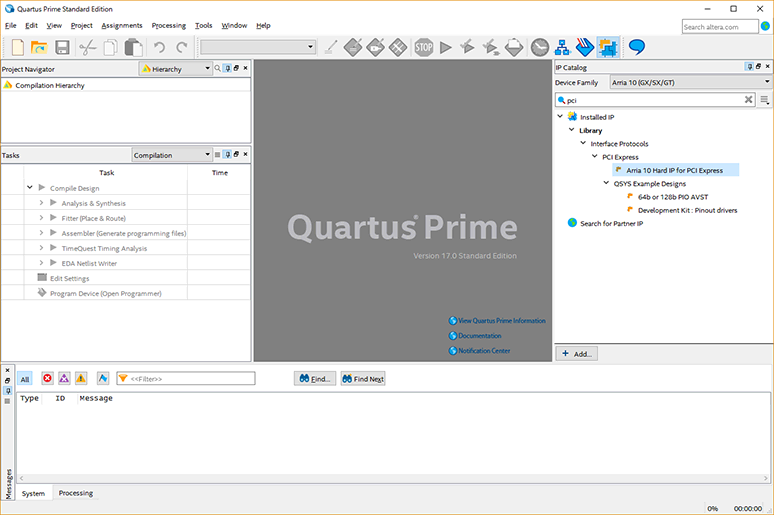Image resolution: width=774 pixels, height=515 pixels.
Task: Click the TimeQuest Timing Analyzer clock icon
Action: pos(540,47)
